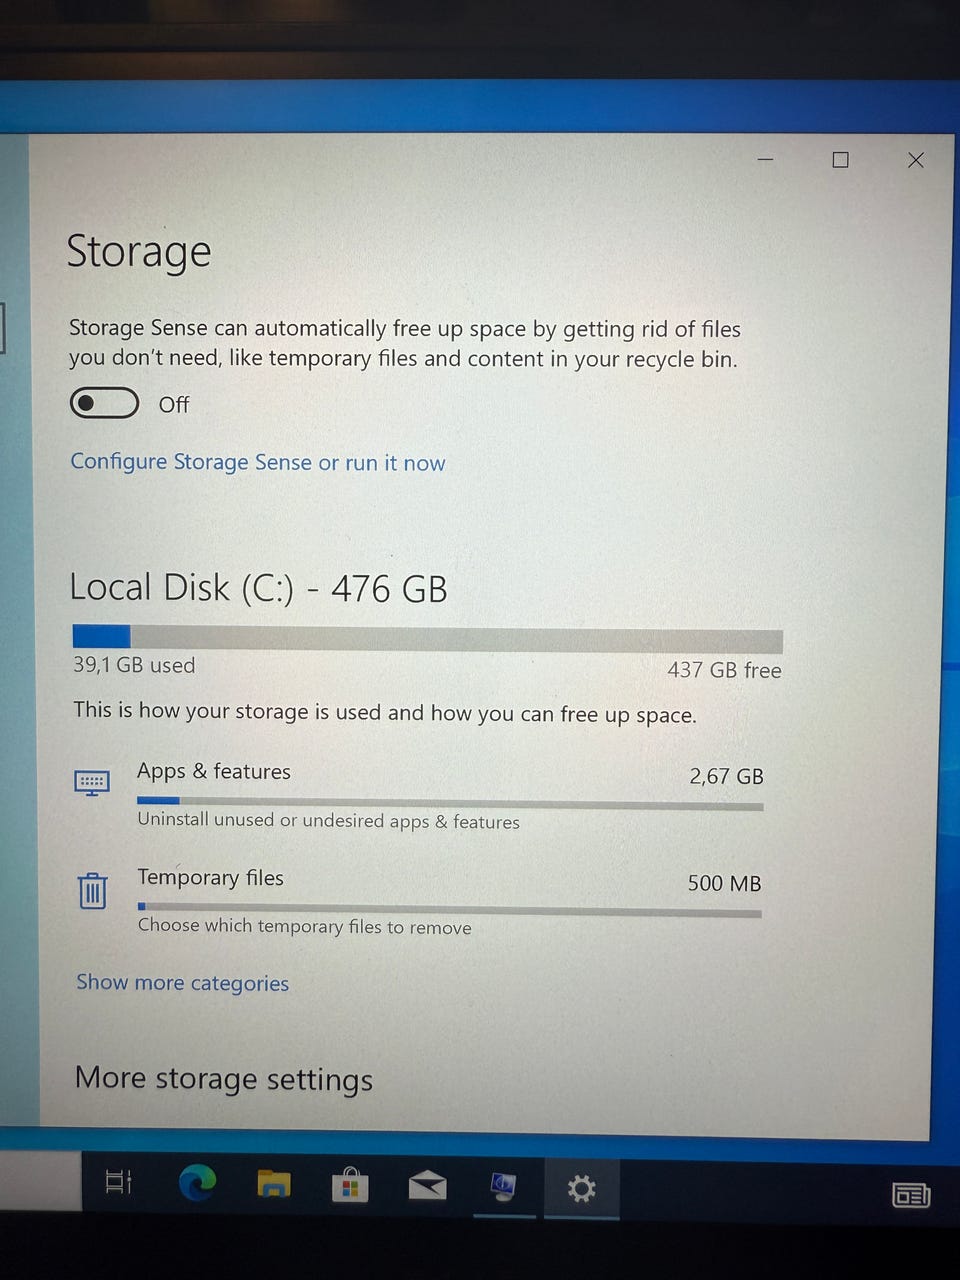Click the Apps & features usage bar
The image size is (960, 1280).
tap(450, 802)
